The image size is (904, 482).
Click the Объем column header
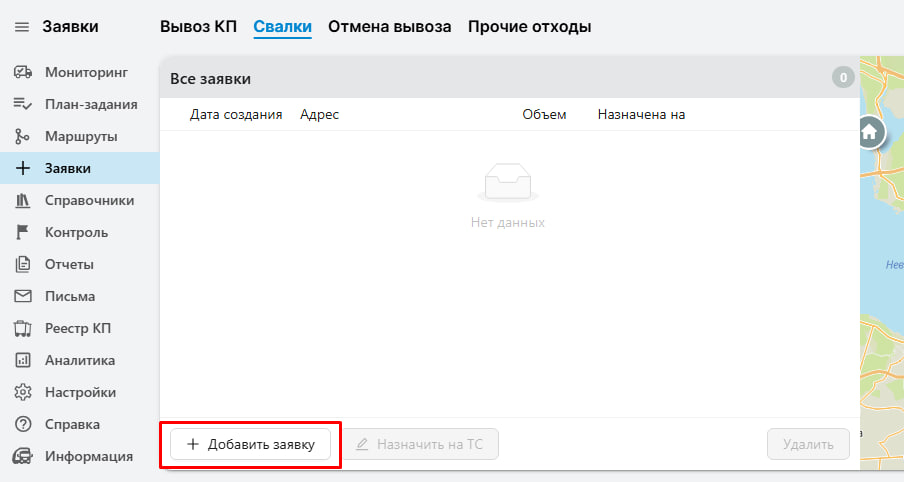(x=544, y=115)
